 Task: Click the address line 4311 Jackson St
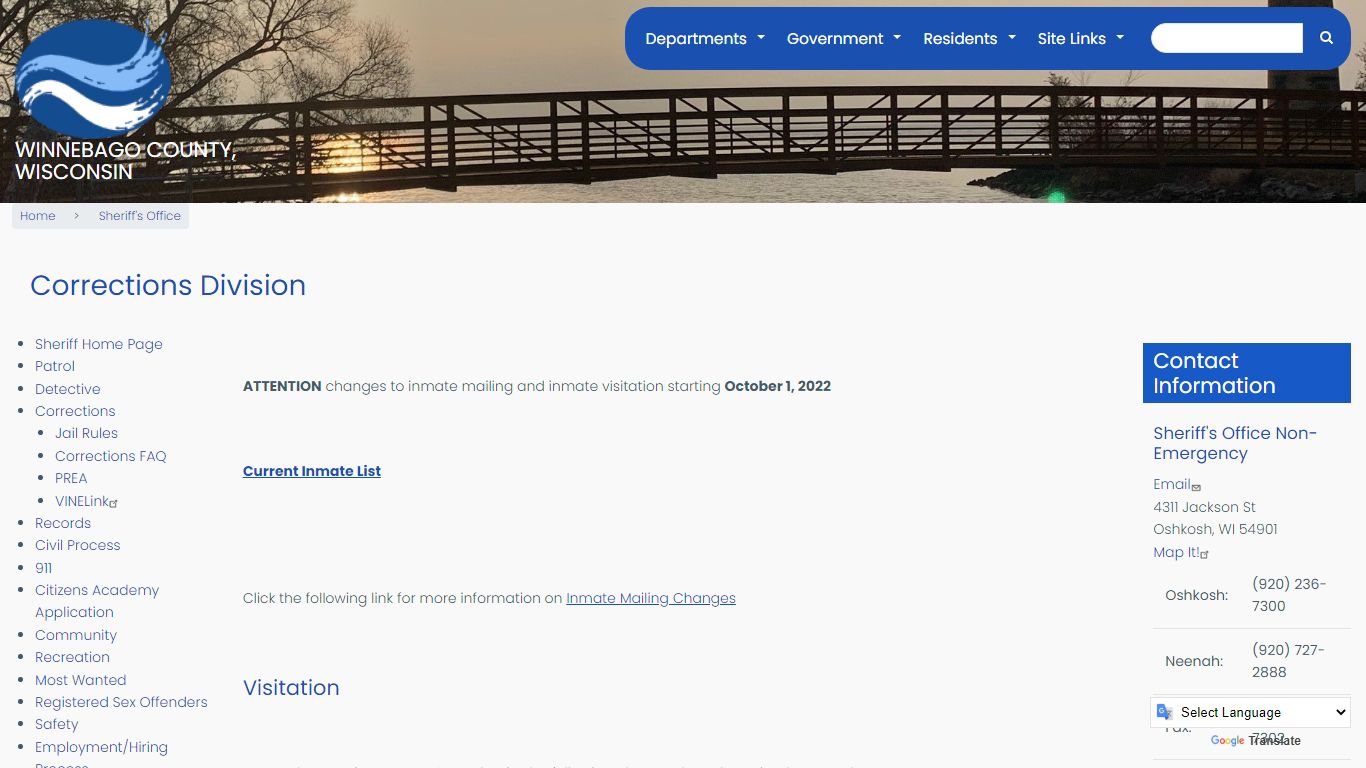[1204, 507]
